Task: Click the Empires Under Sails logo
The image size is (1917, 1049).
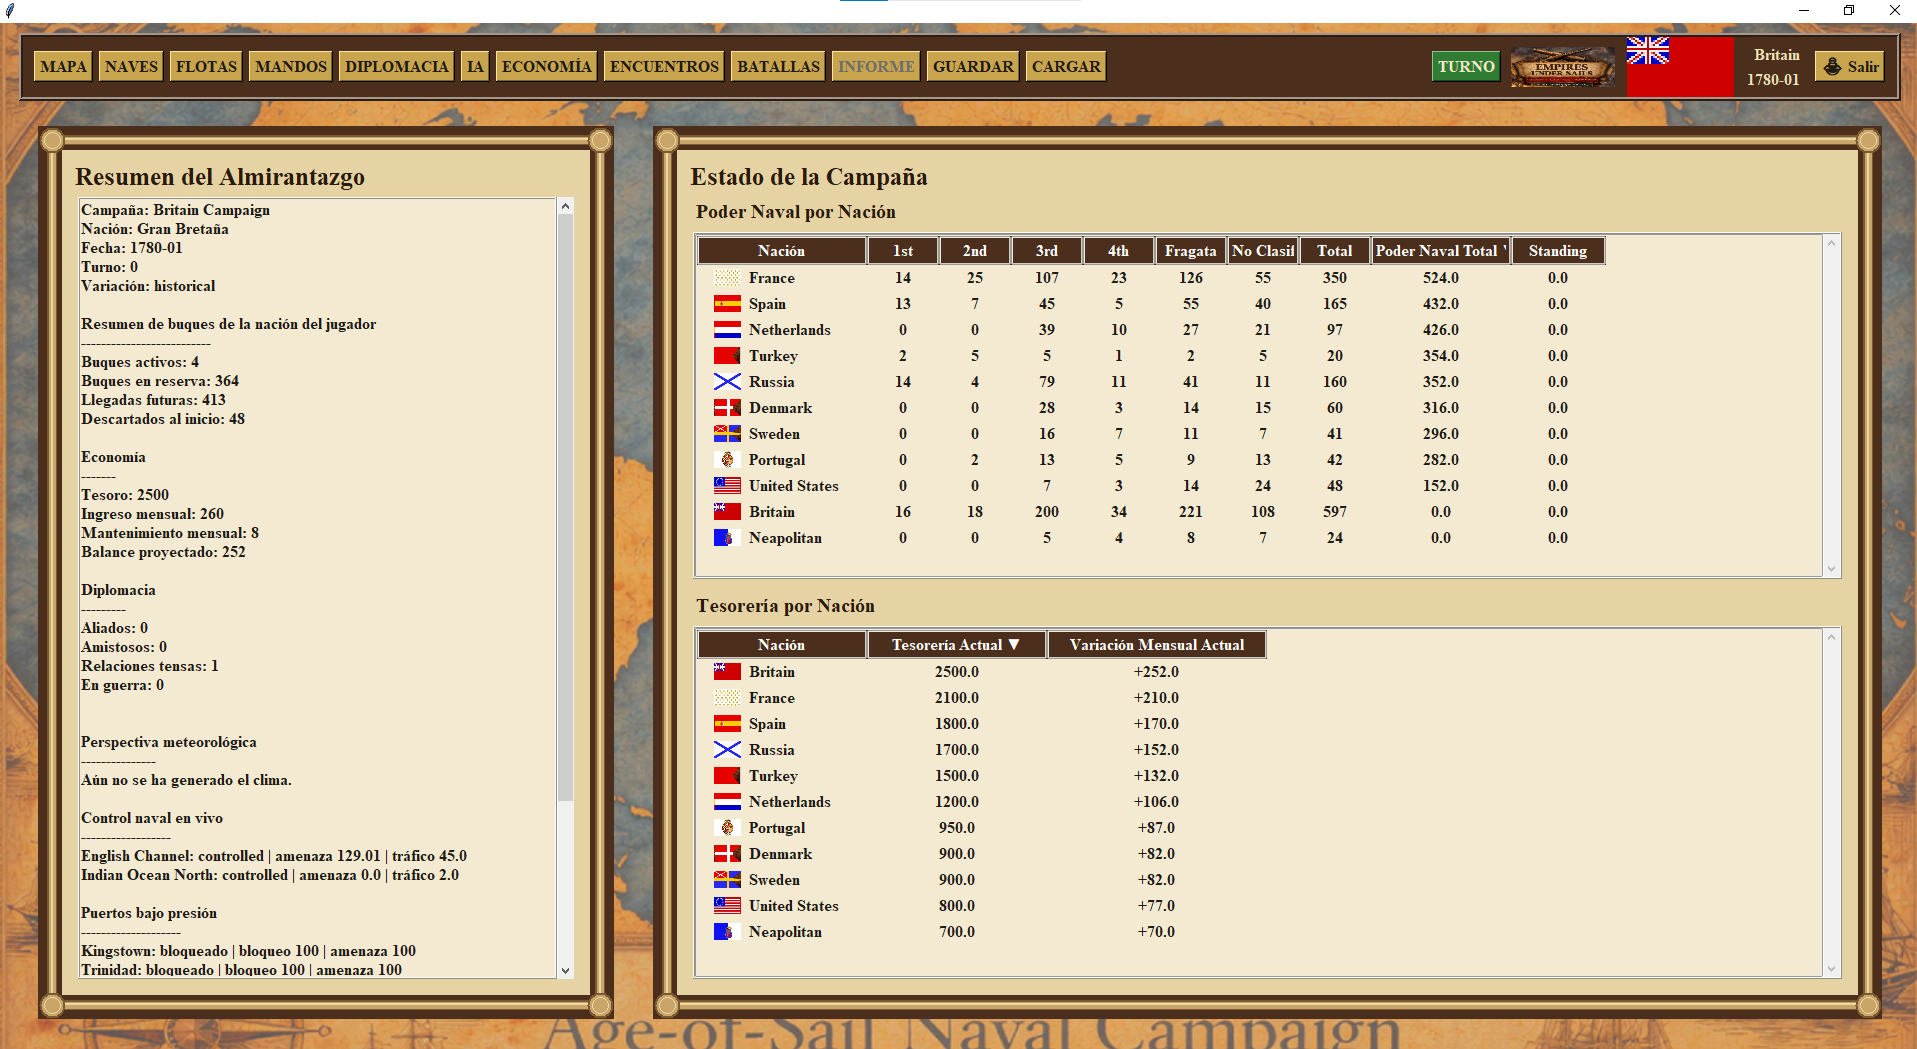Action: point(1562,67)
